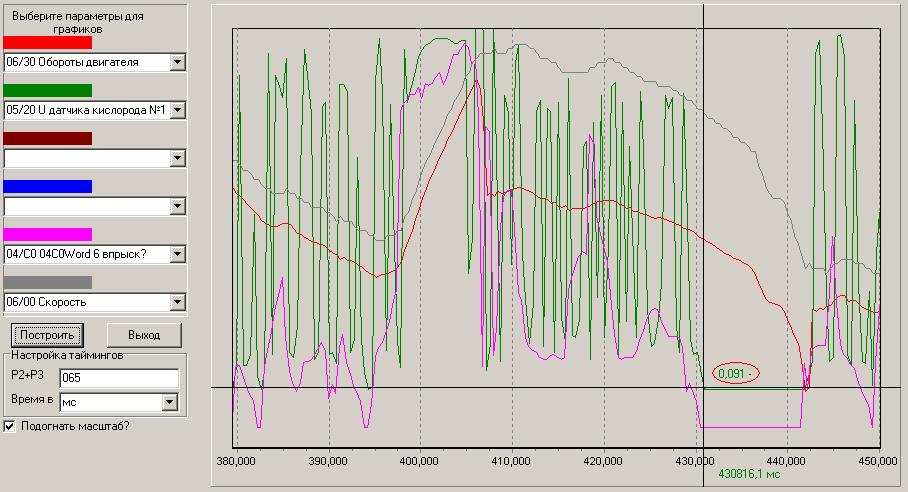Viewport: 908px width, 492px height.
Task: Click the Выход button
Action: click(x=144, y=335)
